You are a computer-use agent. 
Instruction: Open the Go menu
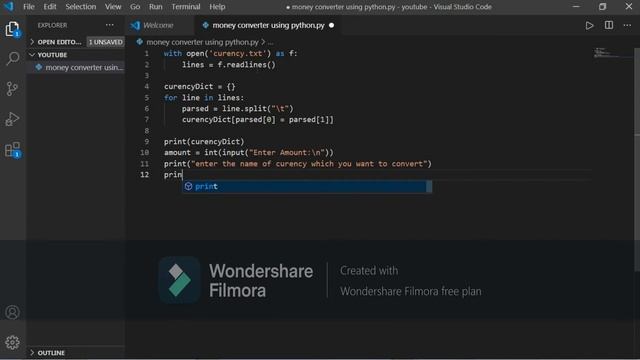tap(135, 7)
